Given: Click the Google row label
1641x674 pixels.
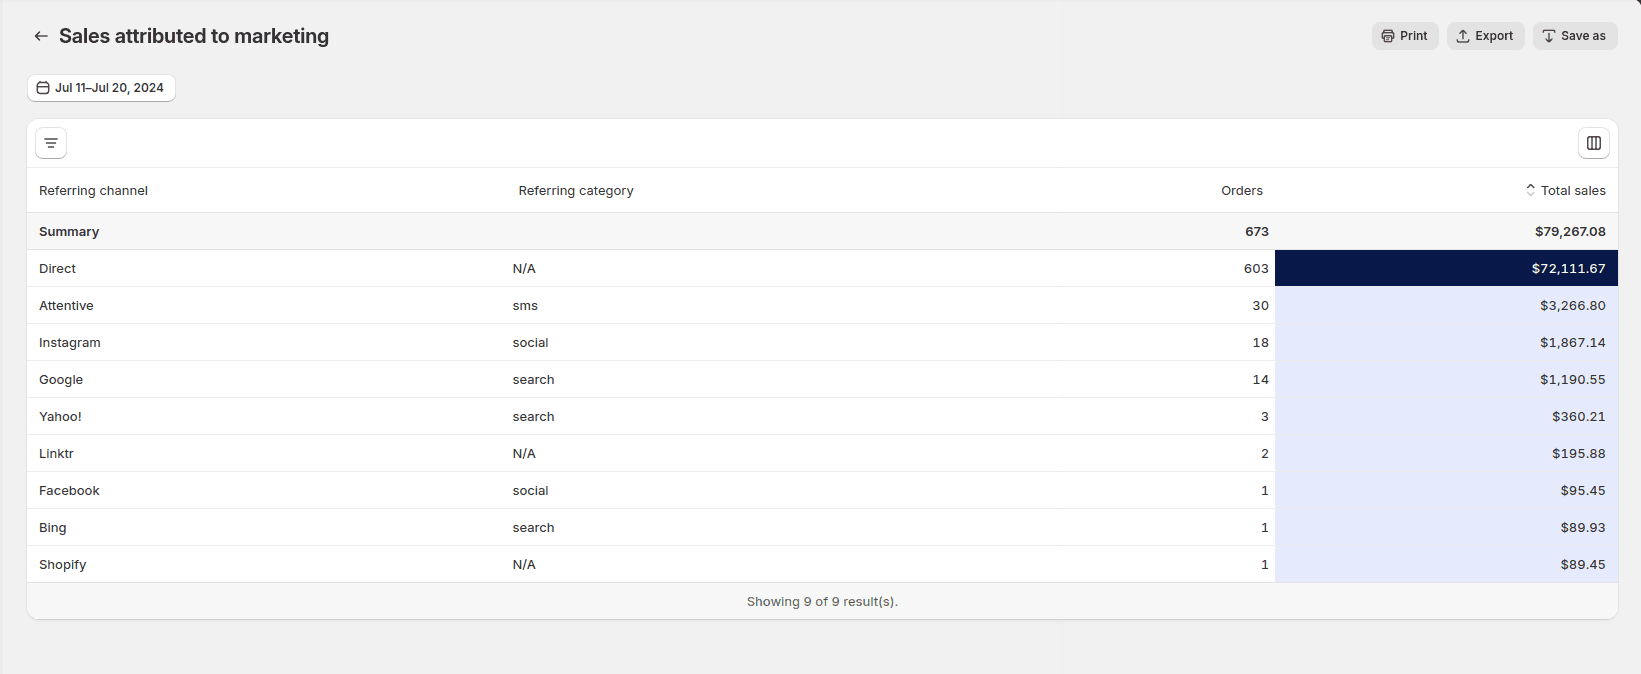Looking at the screenshot, I should [61, 379].
